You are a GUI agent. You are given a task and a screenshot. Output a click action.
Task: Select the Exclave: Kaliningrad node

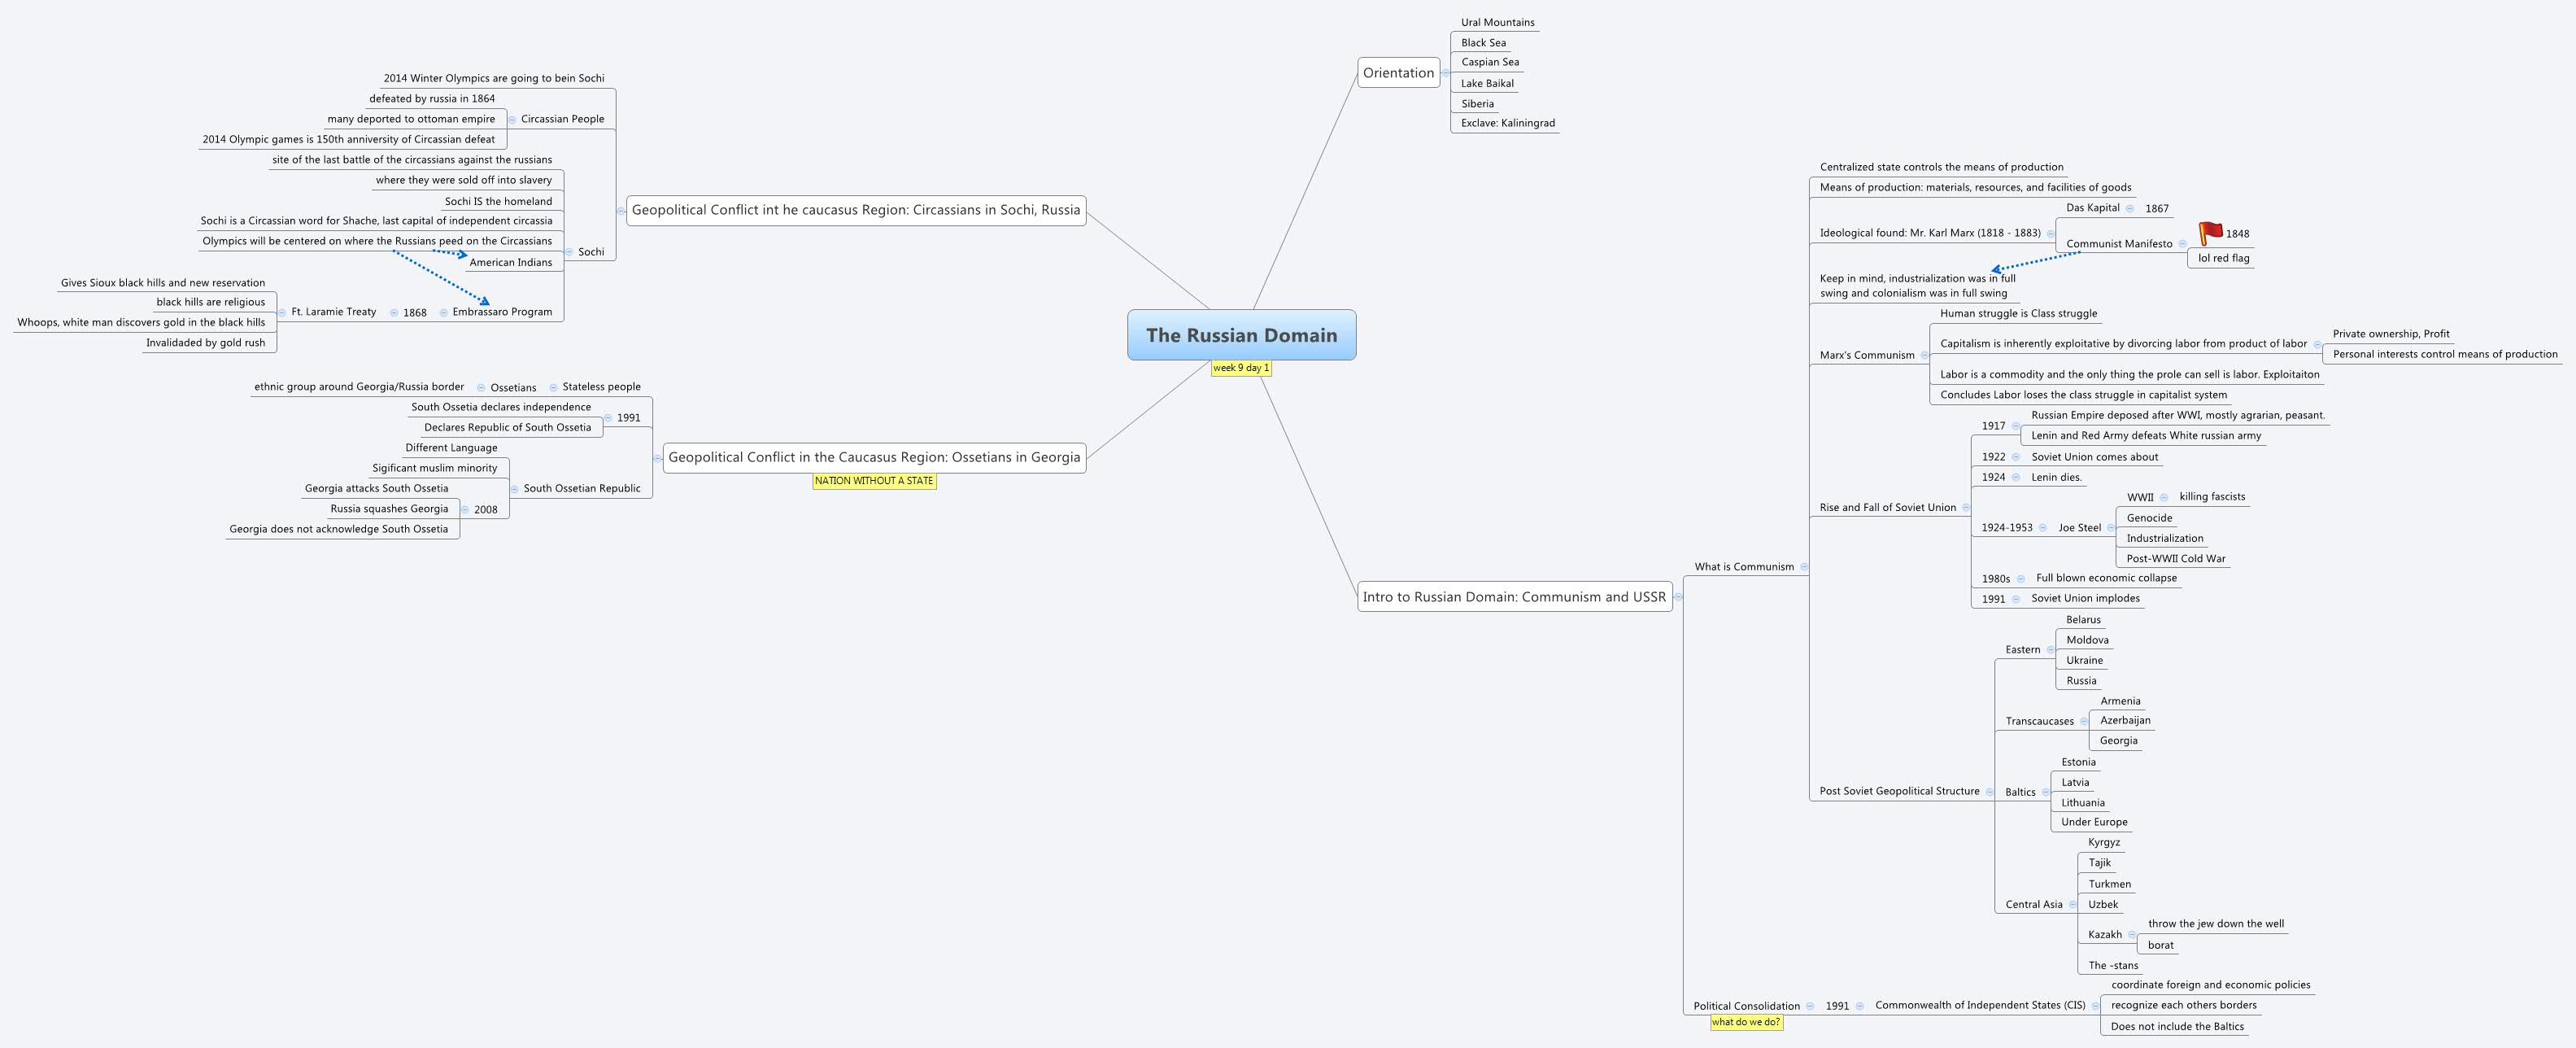pyautogui.click(x=1507, y=122)
